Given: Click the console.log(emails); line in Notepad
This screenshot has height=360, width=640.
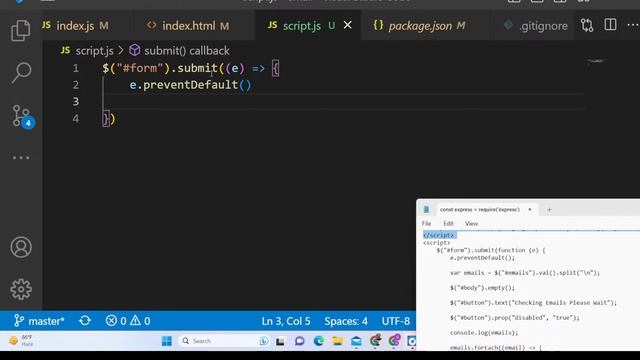Looking at the screenshot, I should (x=484, y=333).
